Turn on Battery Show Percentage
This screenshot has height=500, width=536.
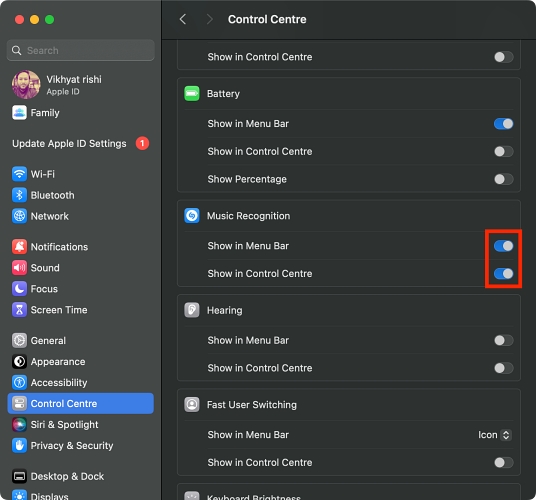pos(503,179)
